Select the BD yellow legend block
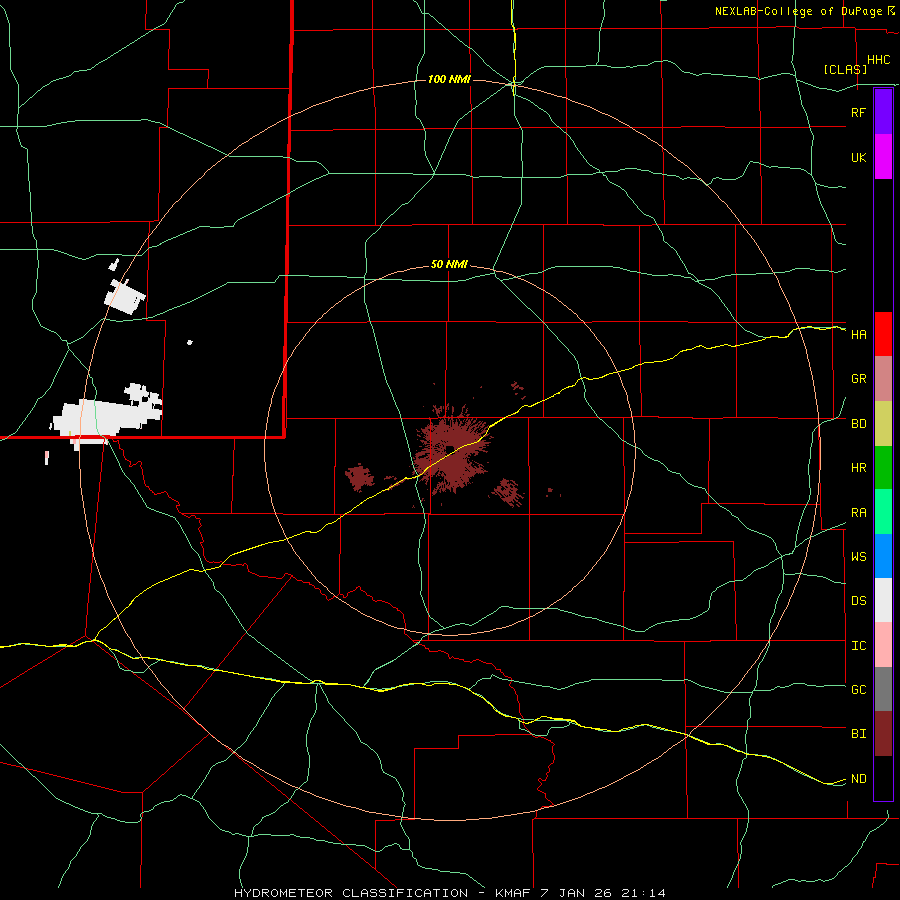This screenshot has width=900, height=900. [883, 424]
